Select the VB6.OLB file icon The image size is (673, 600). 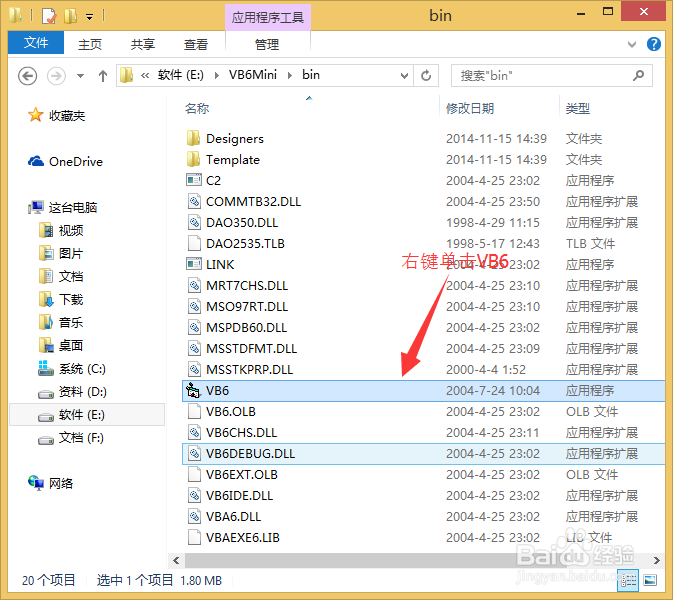(x=194, y=412)
